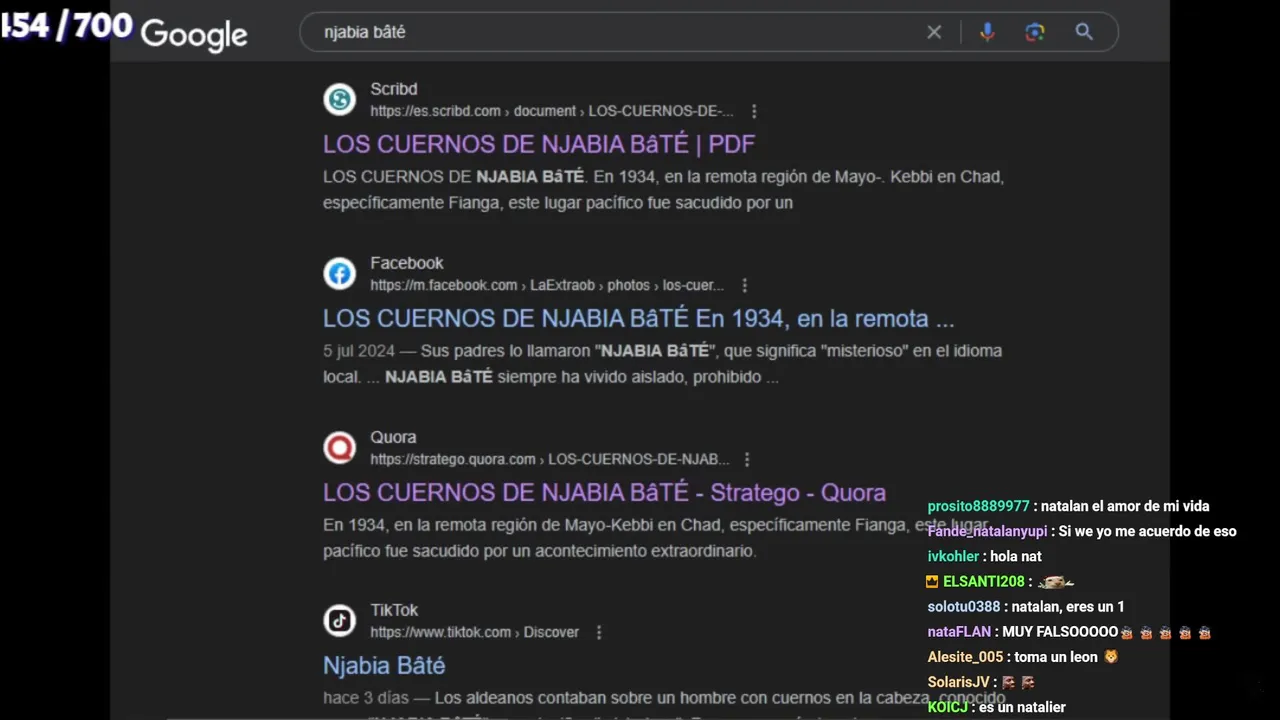The image size is (1280, 720).
Task: Click chat username prosito8889977
Action: 978,506
